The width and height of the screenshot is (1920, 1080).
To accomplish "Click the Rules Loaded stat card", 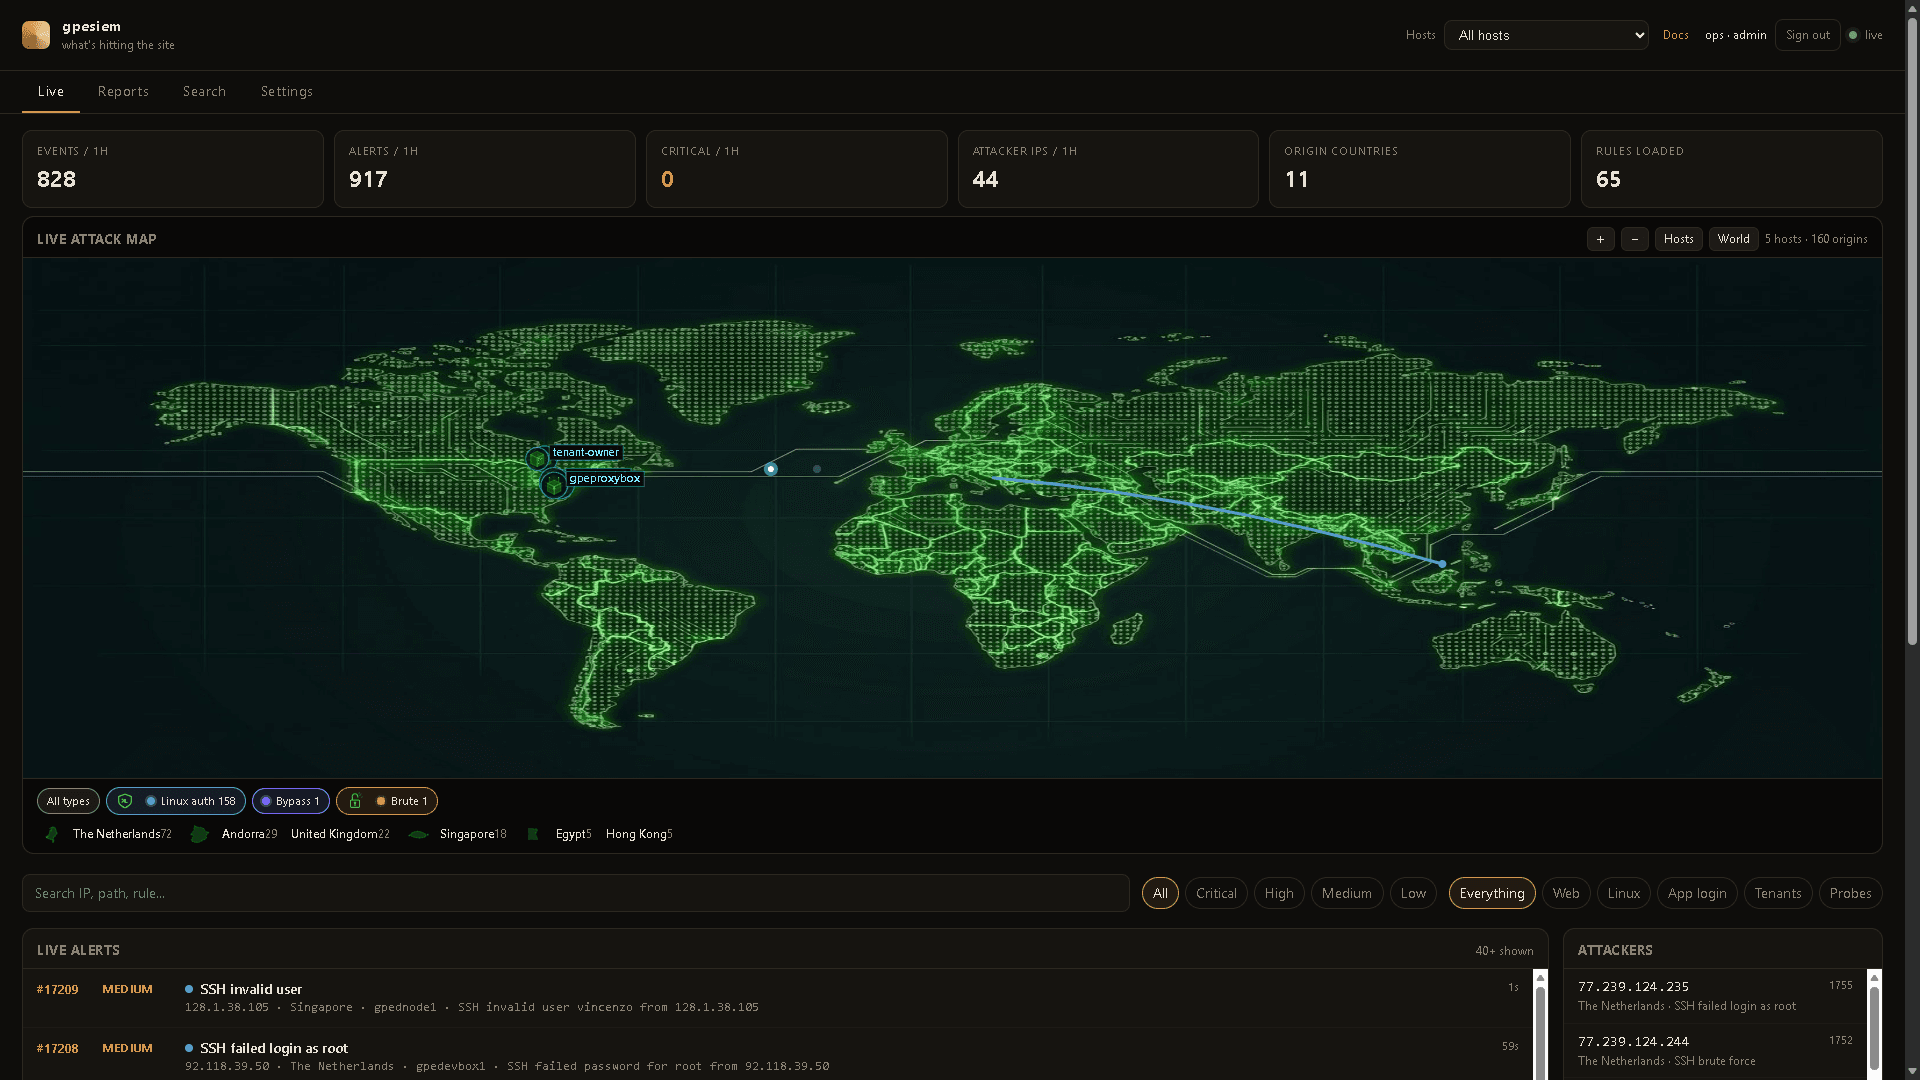I will [x=1732, y=169].
